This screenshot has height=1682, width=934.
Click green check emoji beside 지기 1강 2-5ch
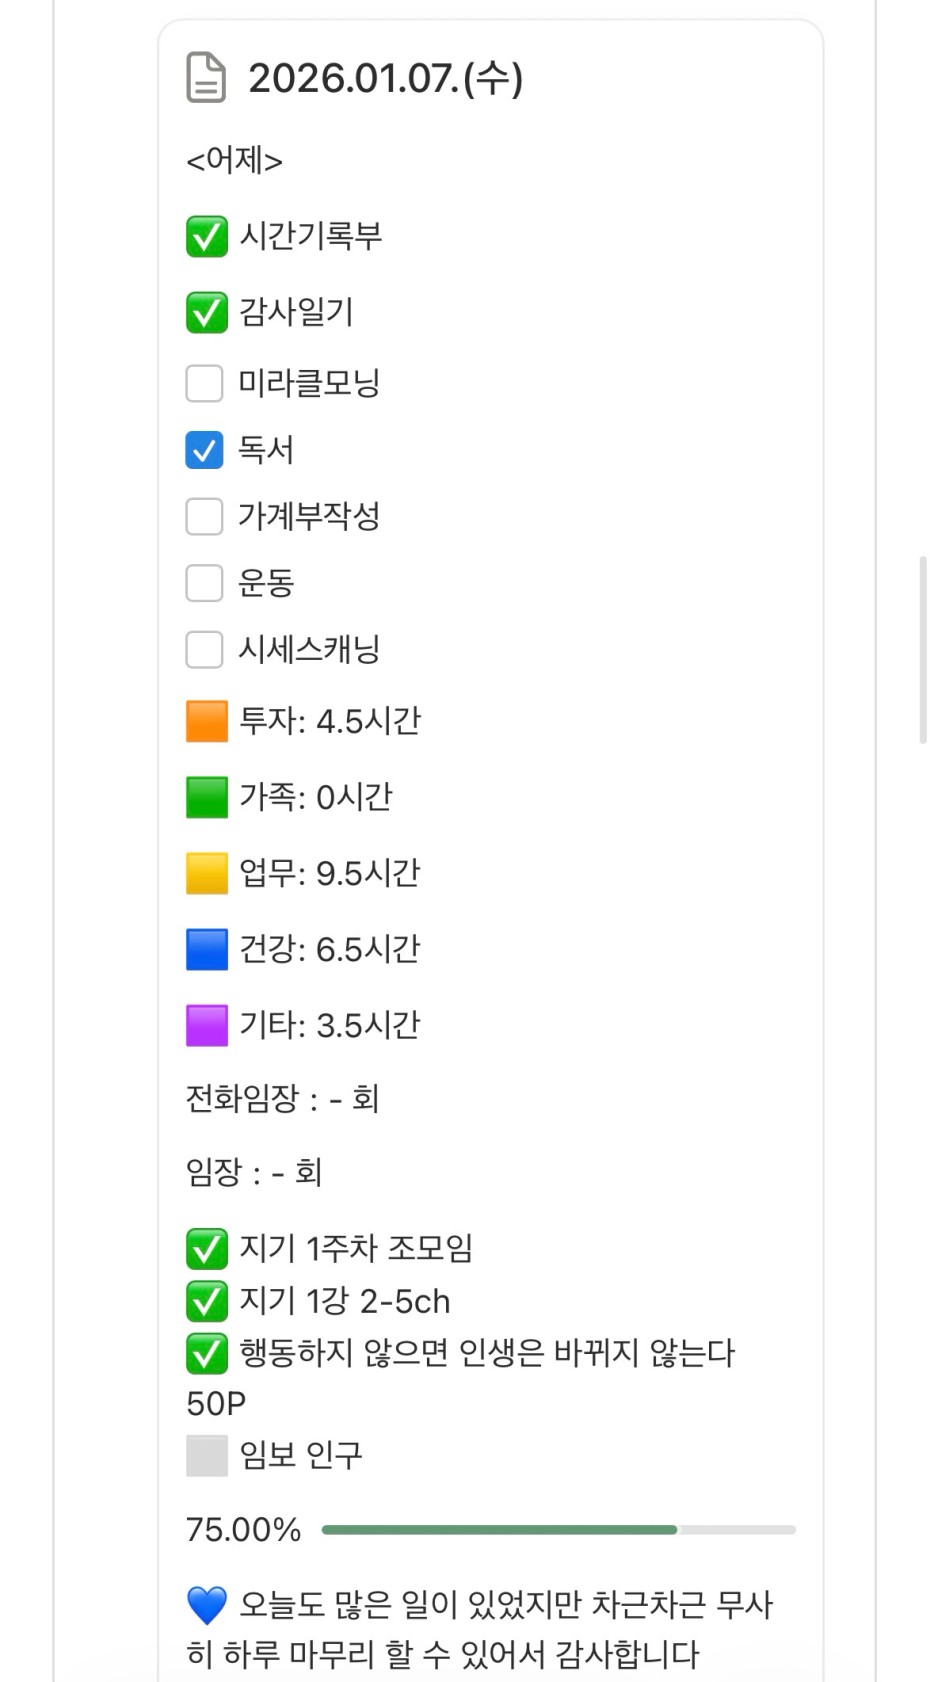point(207,1302)
